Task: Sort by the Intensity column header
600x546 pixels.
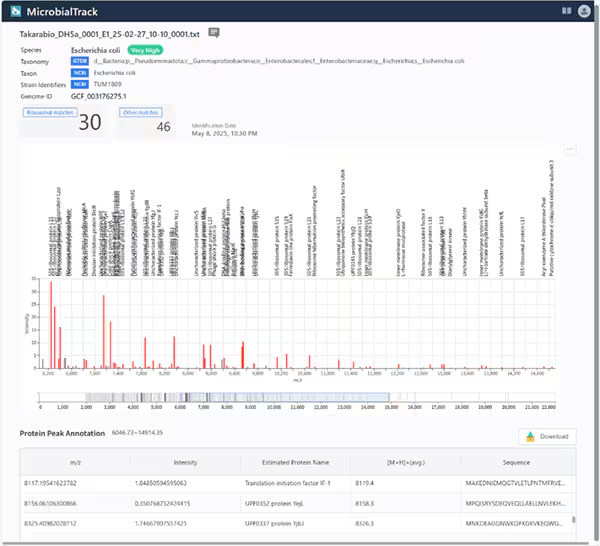Action: (x=185, y=463)
